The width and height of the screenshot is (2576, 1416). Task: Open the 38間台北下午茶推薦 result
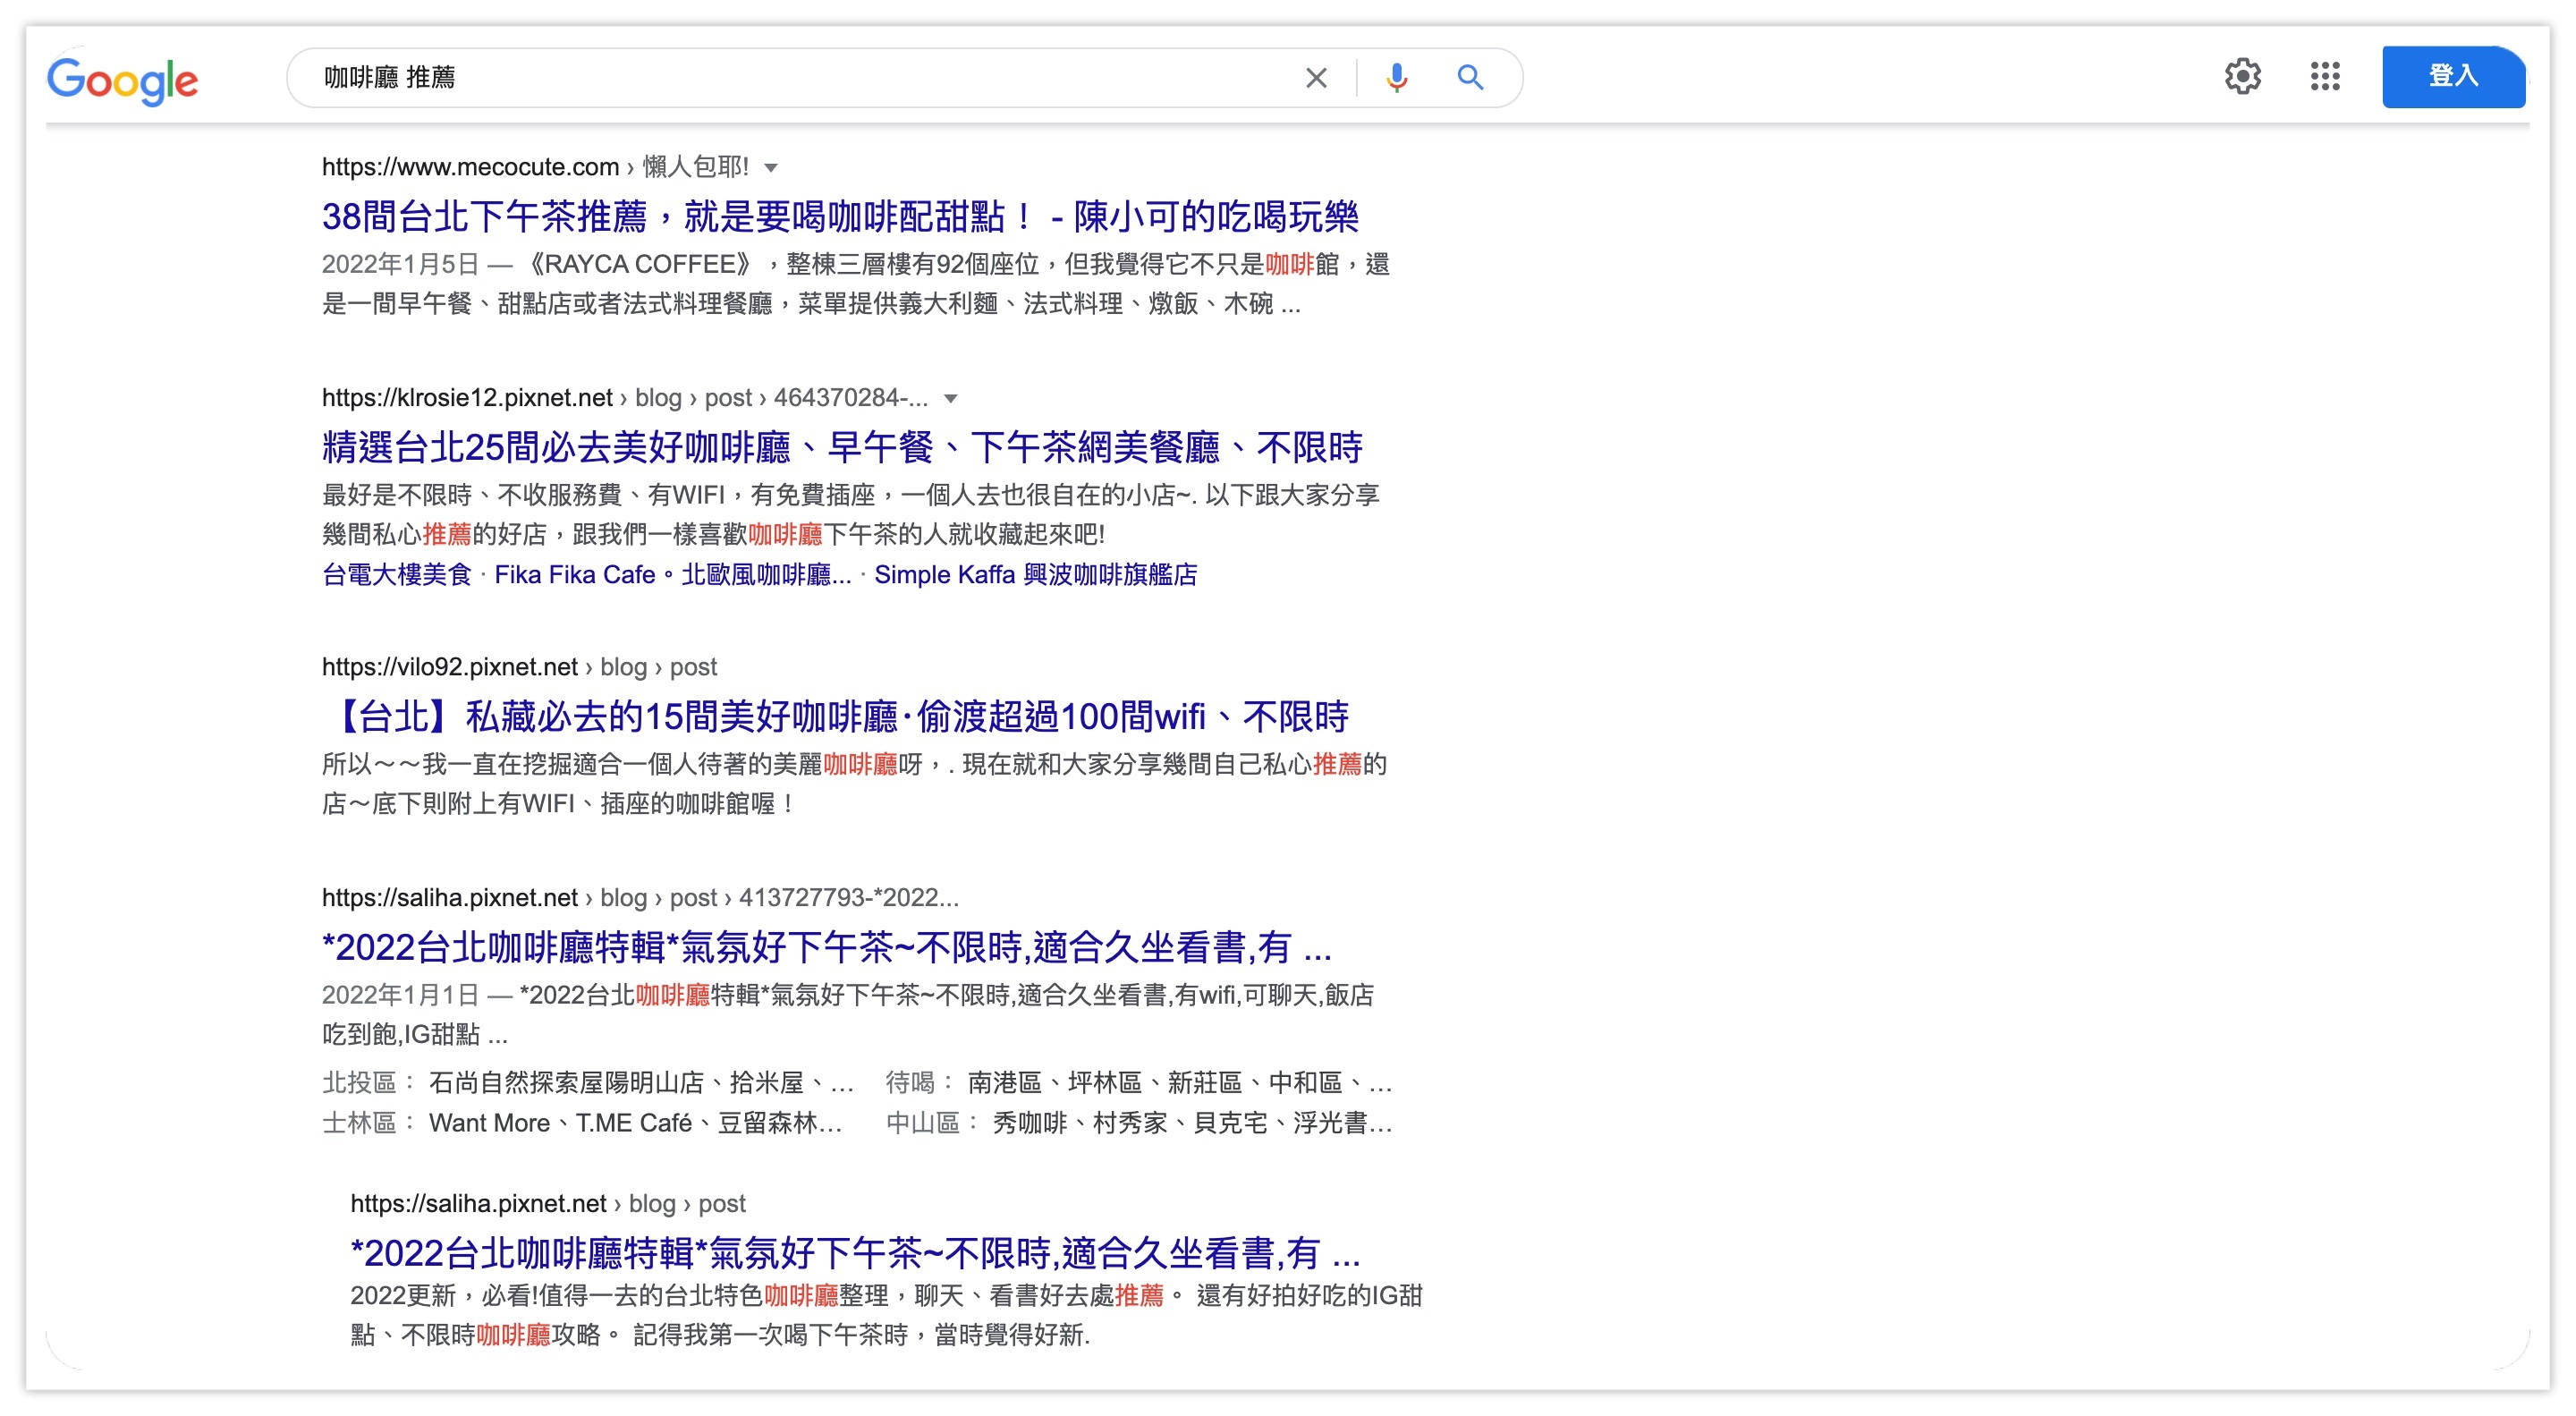coord(839,216)
